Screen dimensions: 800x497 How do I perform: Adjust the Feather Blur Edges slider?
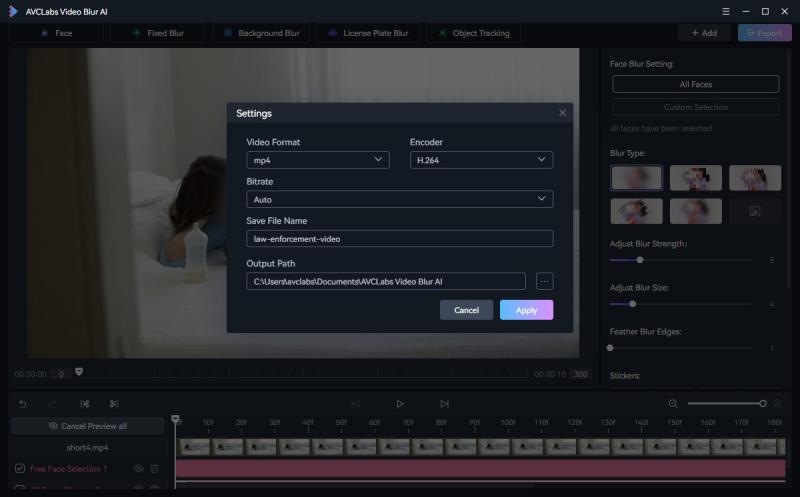610,348
